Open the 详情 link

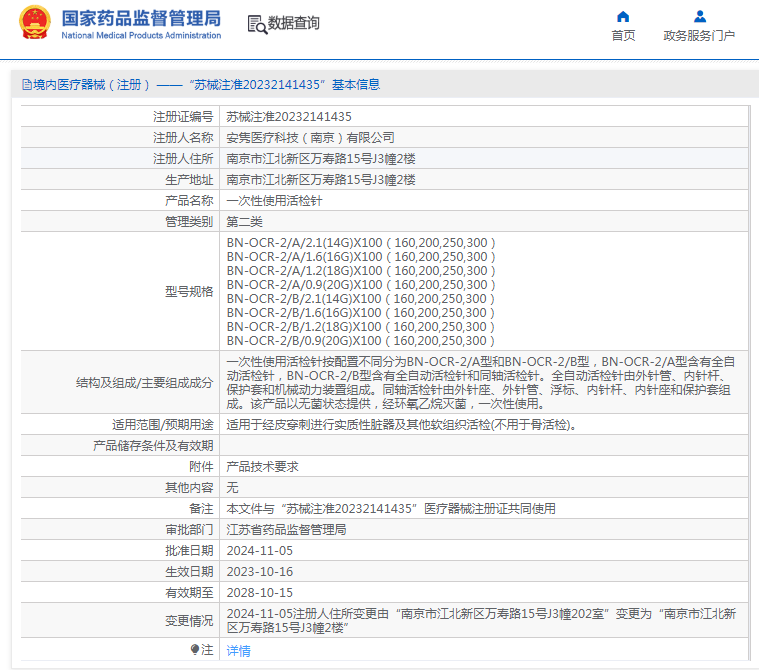tap(238, 651)
